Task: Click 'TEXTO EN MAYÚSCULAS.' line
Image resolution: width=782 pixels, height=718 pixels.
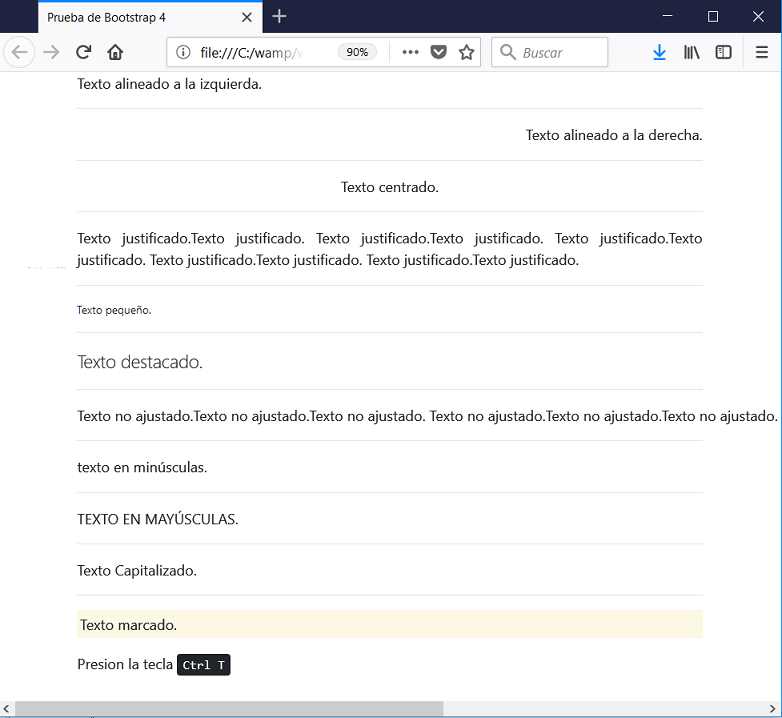Action: [x=158, y=519]
